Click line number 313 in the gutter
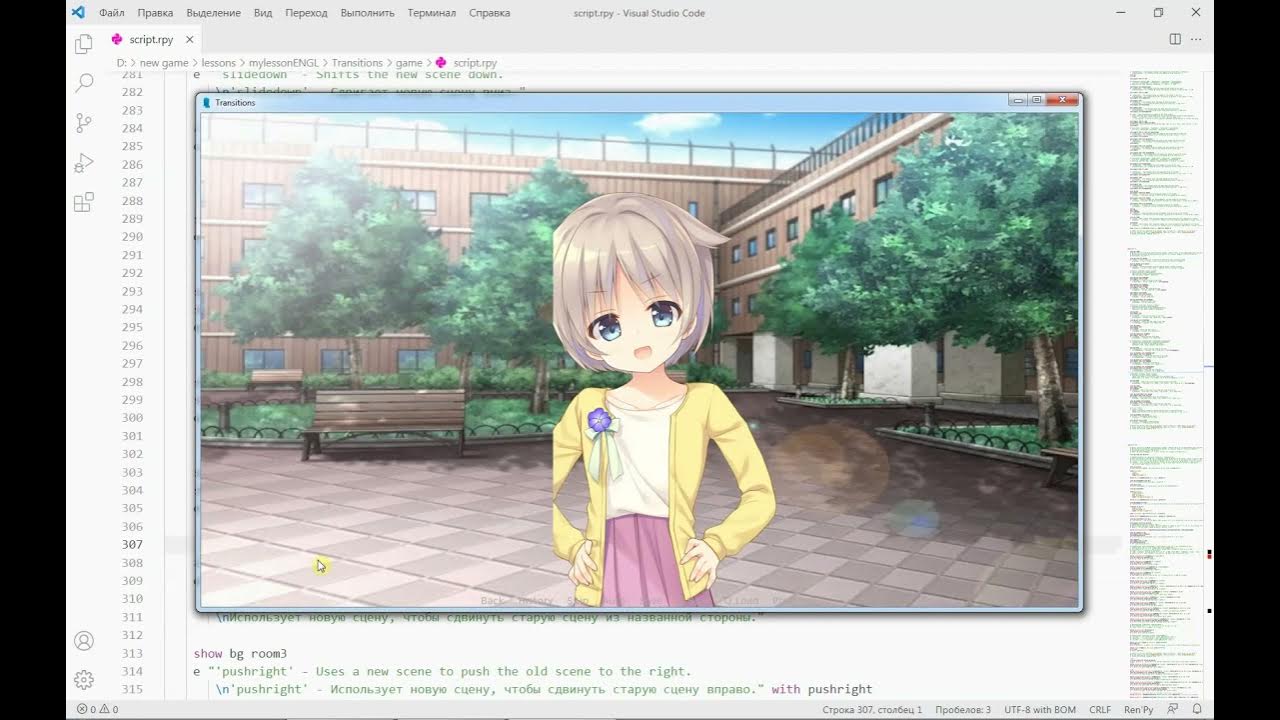 (x=132, y=653)
